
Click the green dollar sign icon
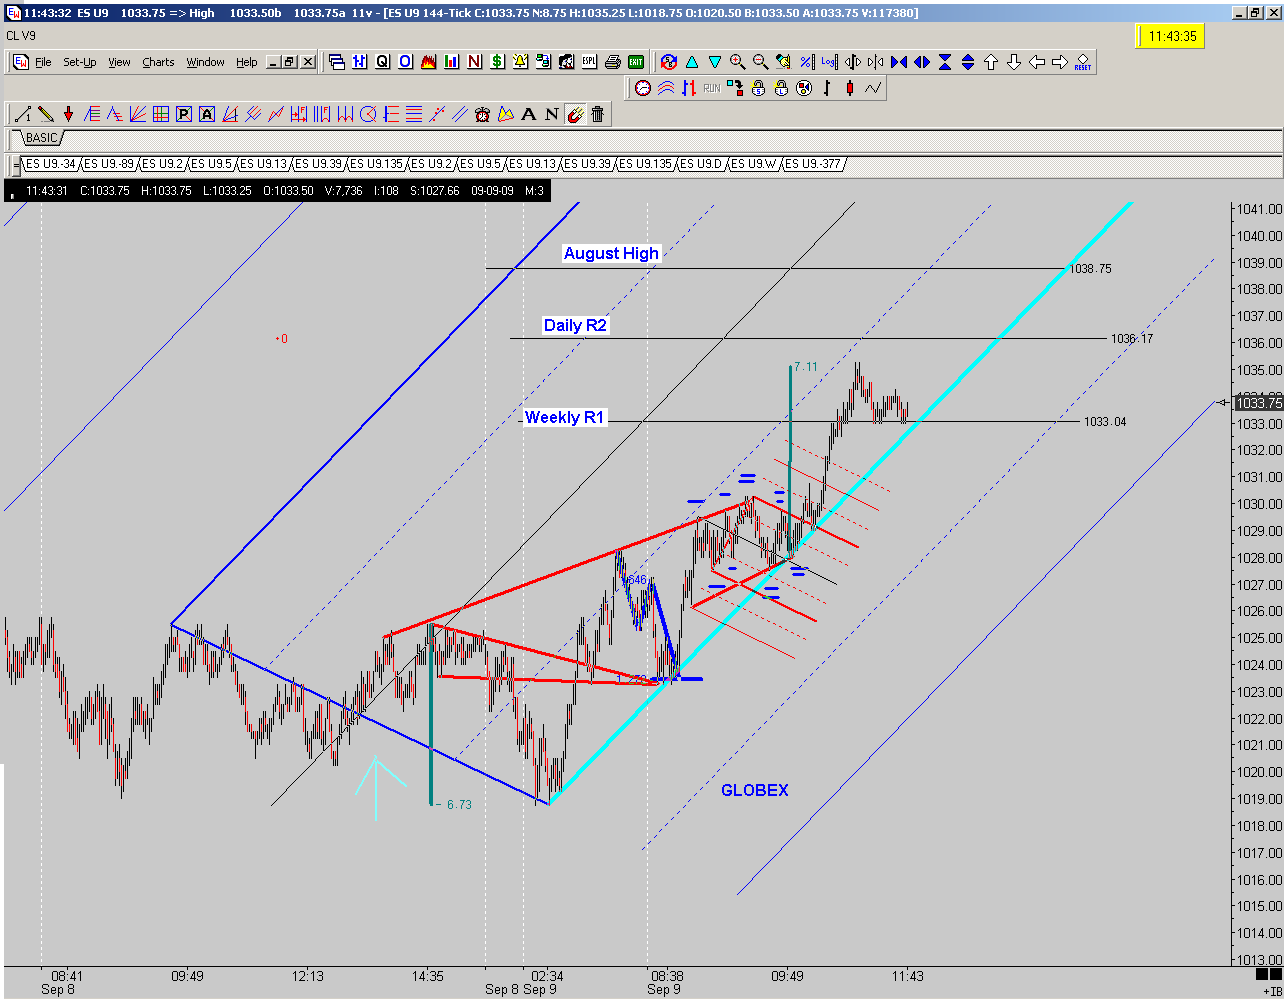498,62
